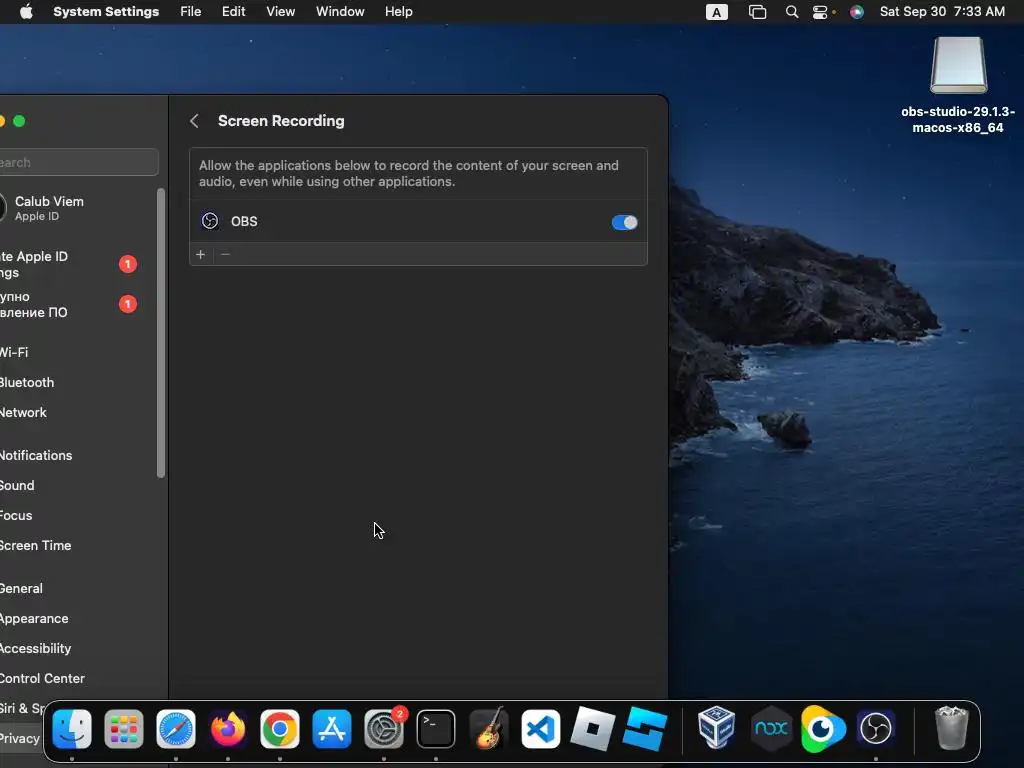Open the System Settings menu
1024x768 pixels.
point(106,12)
